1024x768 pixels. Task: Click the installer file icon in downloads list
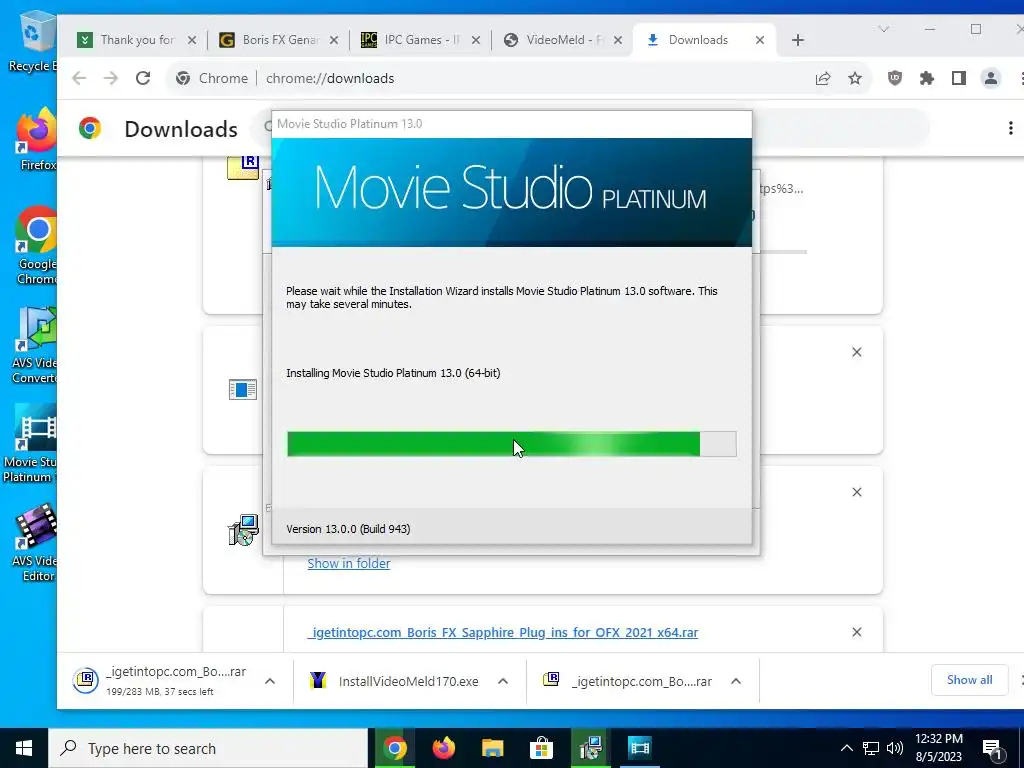tap(243, 530)
